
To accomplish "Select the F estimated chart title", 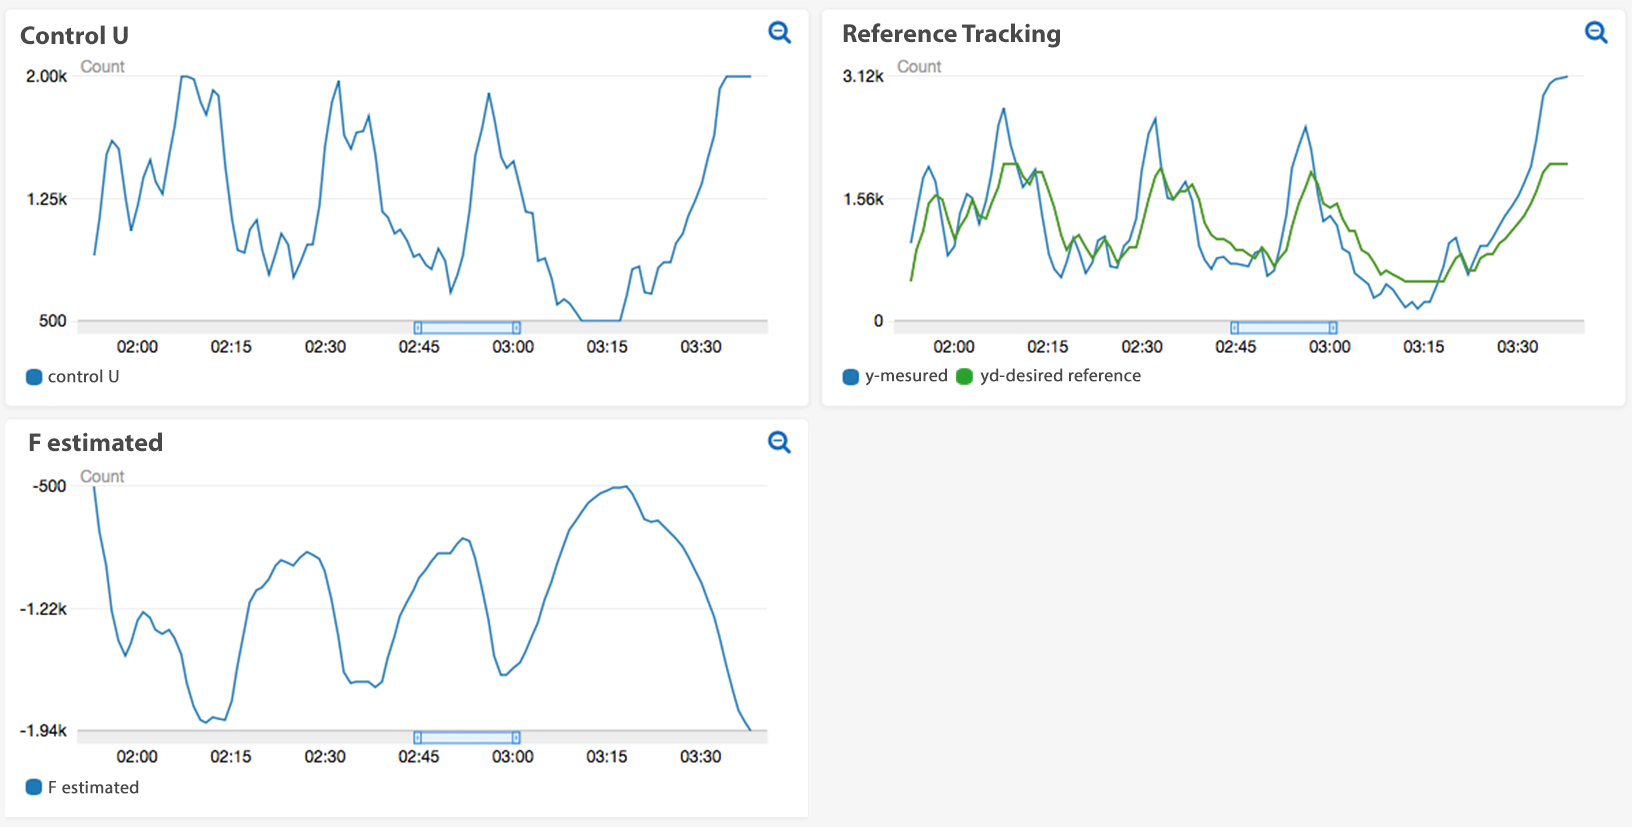I will [95, 442].
